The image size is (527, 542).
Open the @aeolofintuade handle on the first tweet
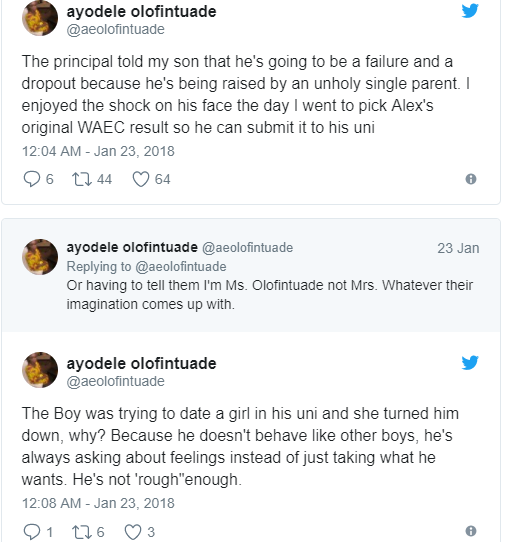(115, 29)
